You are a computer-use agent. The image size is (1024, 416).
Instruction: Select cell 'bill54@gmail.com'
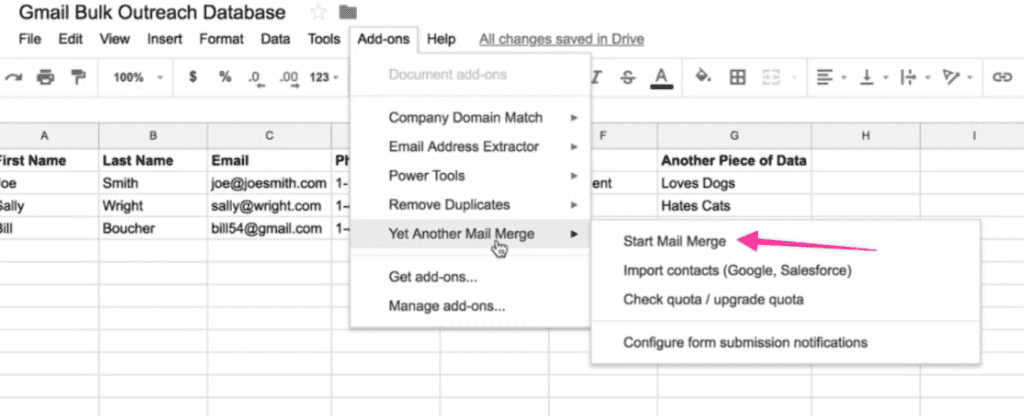click(x=269, y=229)
